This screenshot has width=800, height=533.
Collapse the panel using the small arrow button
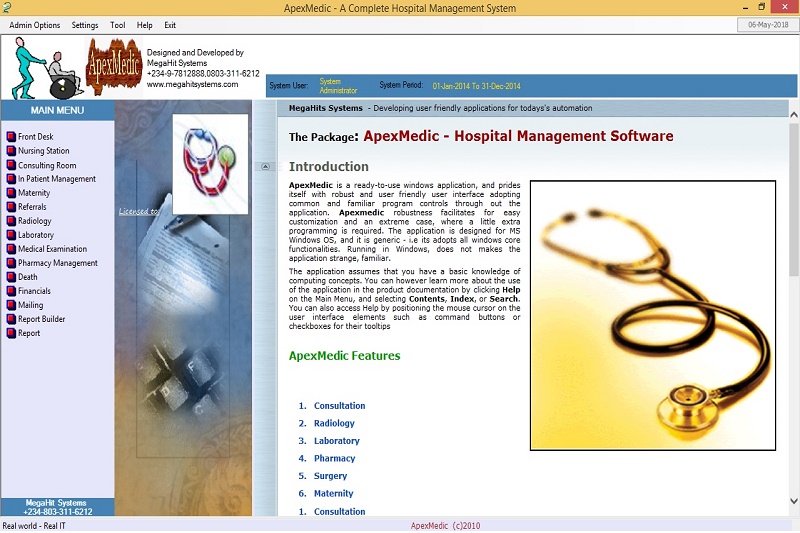[265, 167]
